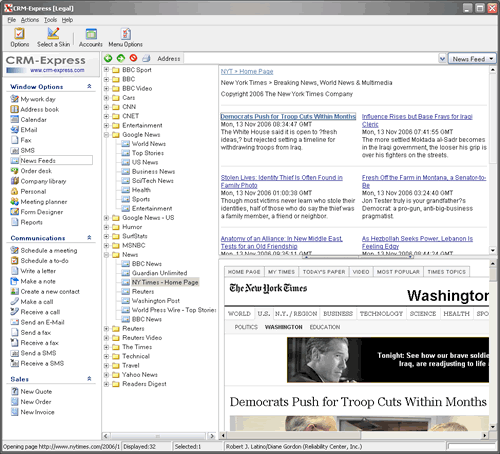Click the browser pane horizontal scrollbar
Viewport: 500px width, 454px height.
(354, 435)
